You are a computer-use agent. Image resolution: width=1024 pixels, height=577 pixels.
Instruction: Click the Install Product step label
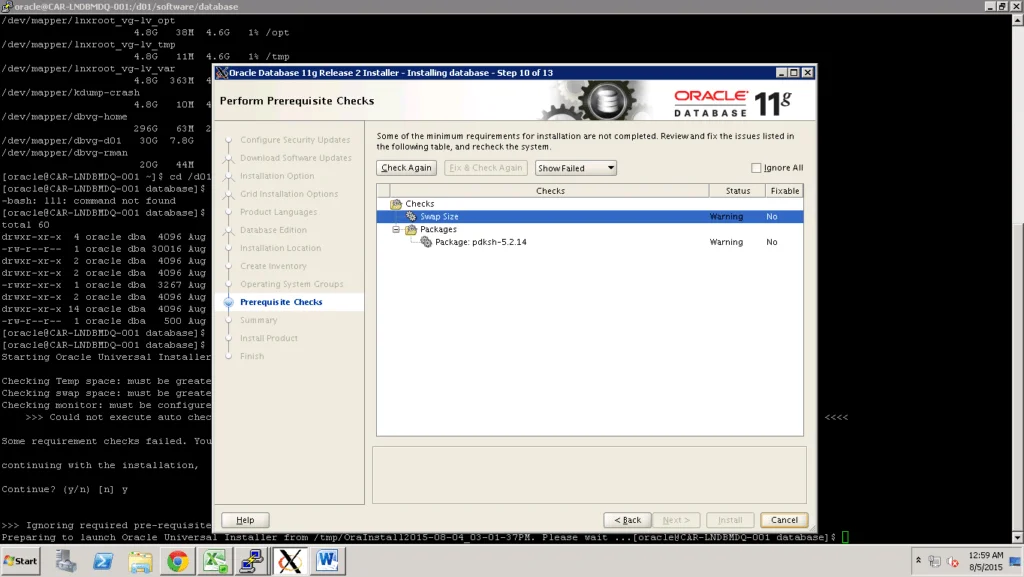click(268, 338)
